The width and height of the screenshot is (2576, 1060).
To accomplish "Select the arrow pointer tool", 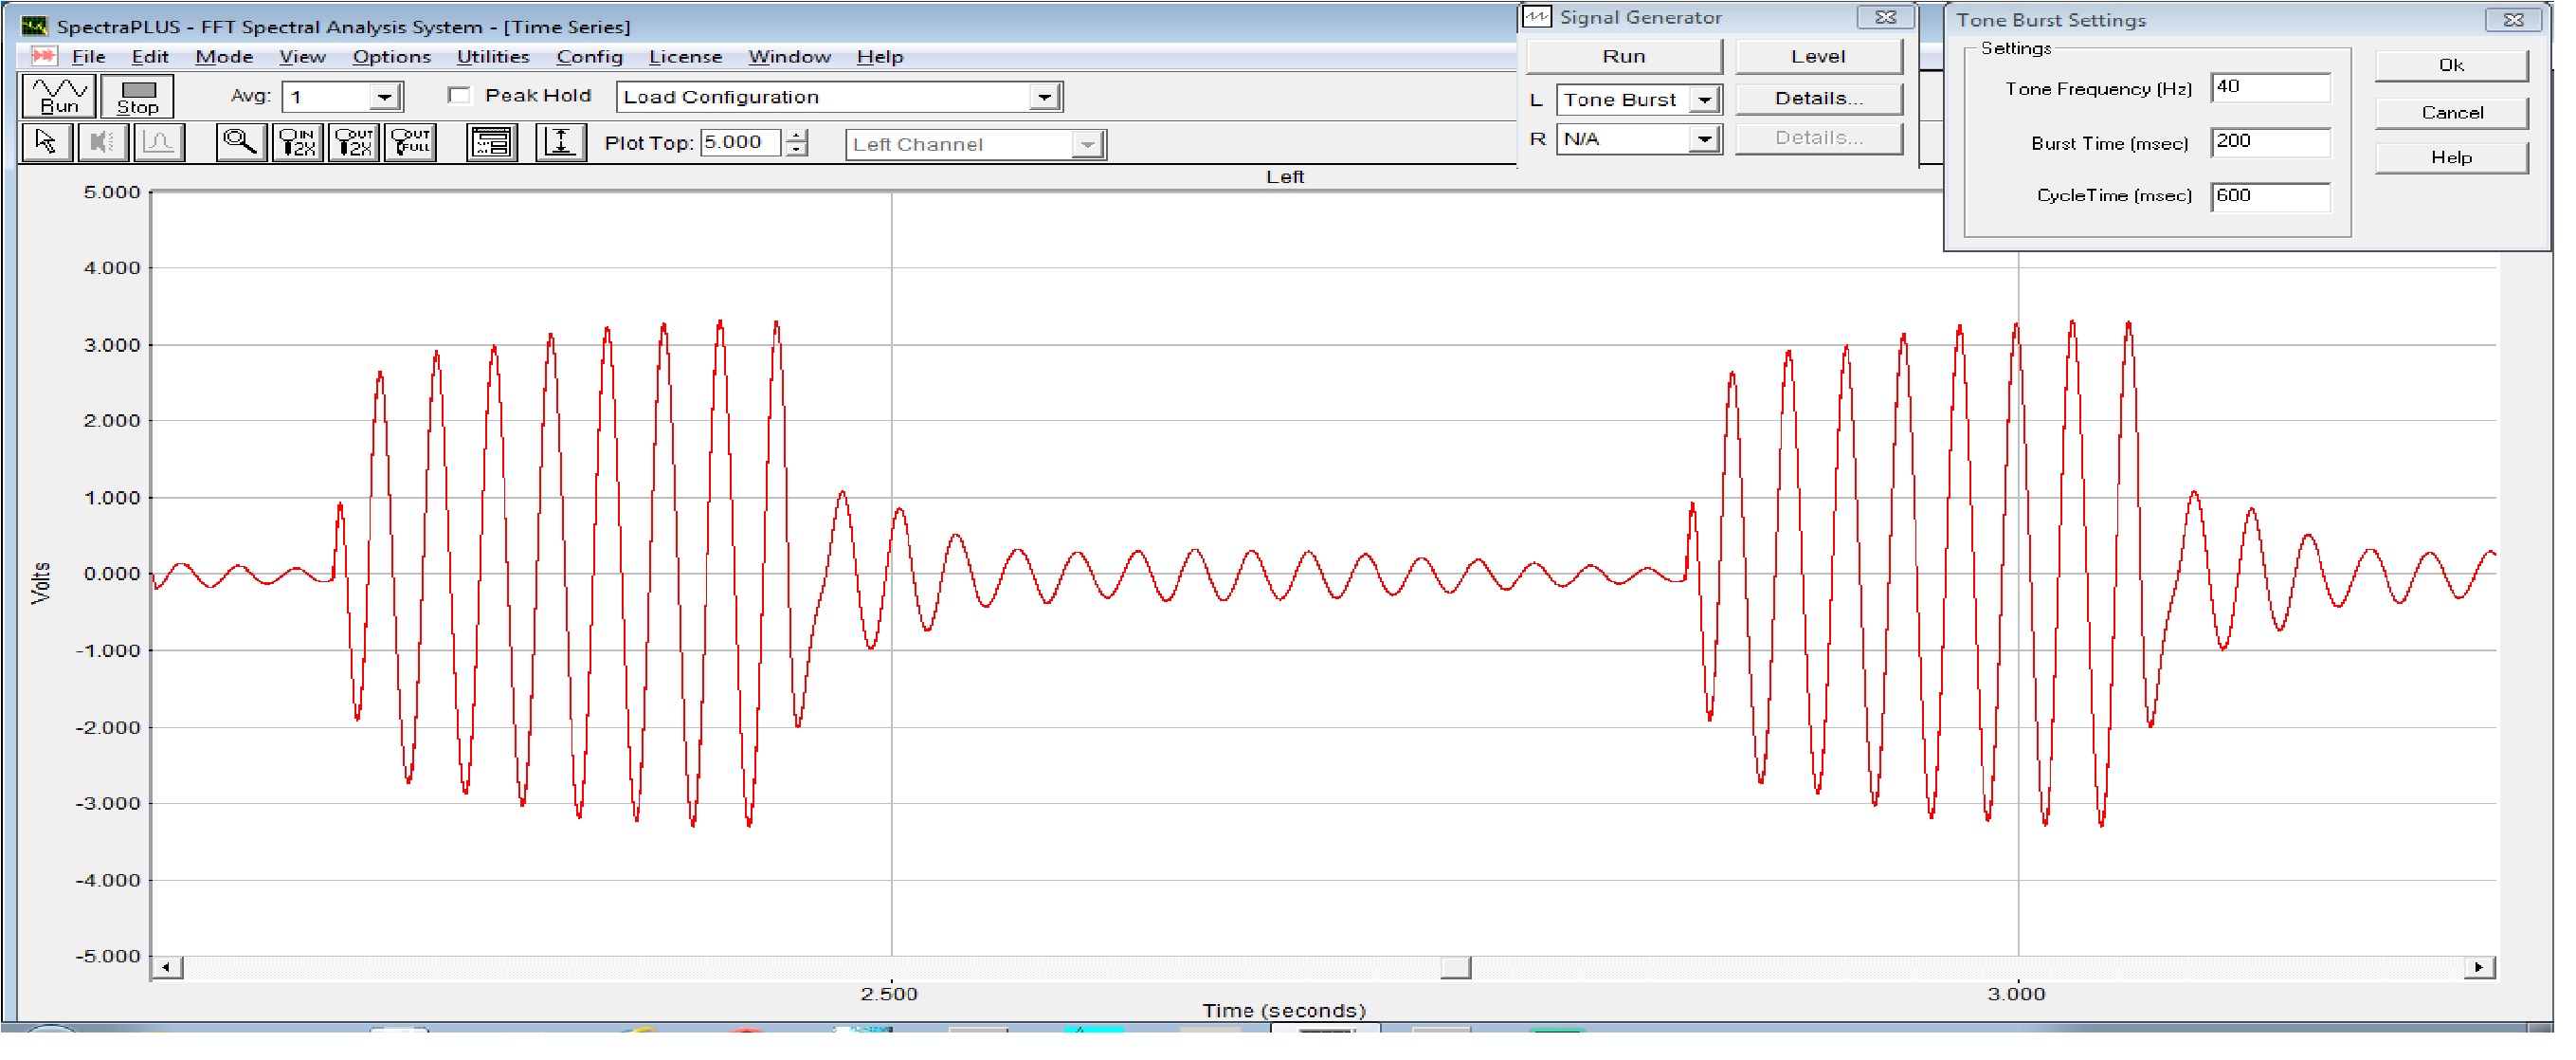I will click(x=46, y=143).
